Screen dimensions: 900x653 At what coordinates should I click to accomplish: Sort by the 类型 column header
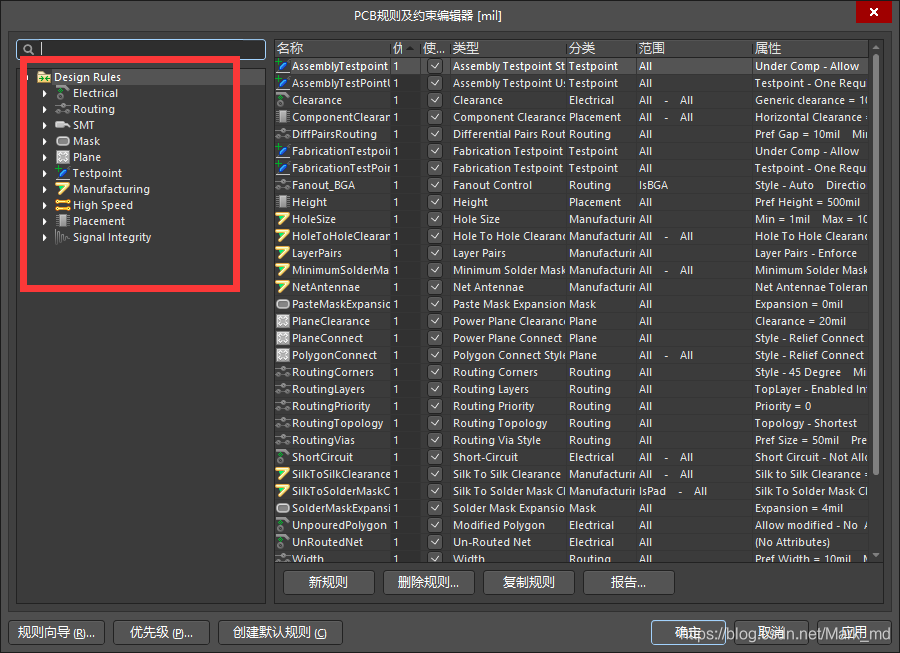[x=505, y=48]
